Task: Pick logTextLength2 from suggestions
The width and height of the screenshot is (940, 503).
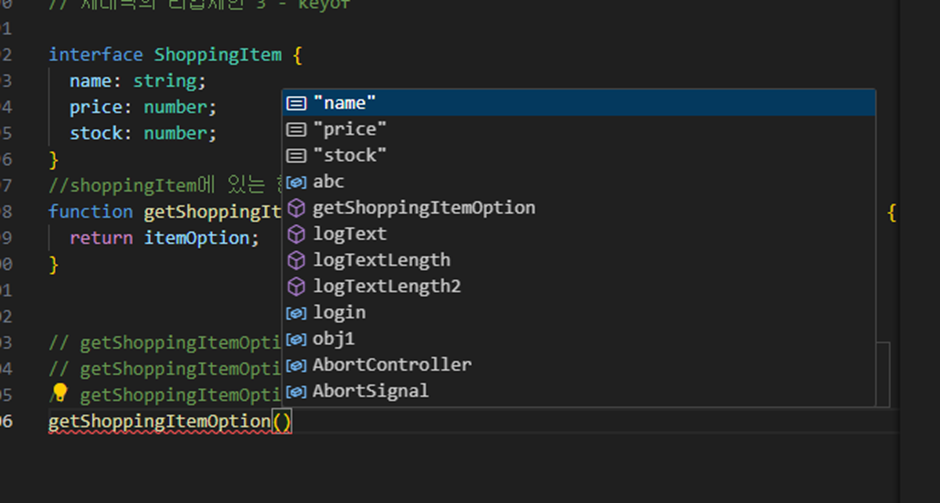Action: point(579,287)
